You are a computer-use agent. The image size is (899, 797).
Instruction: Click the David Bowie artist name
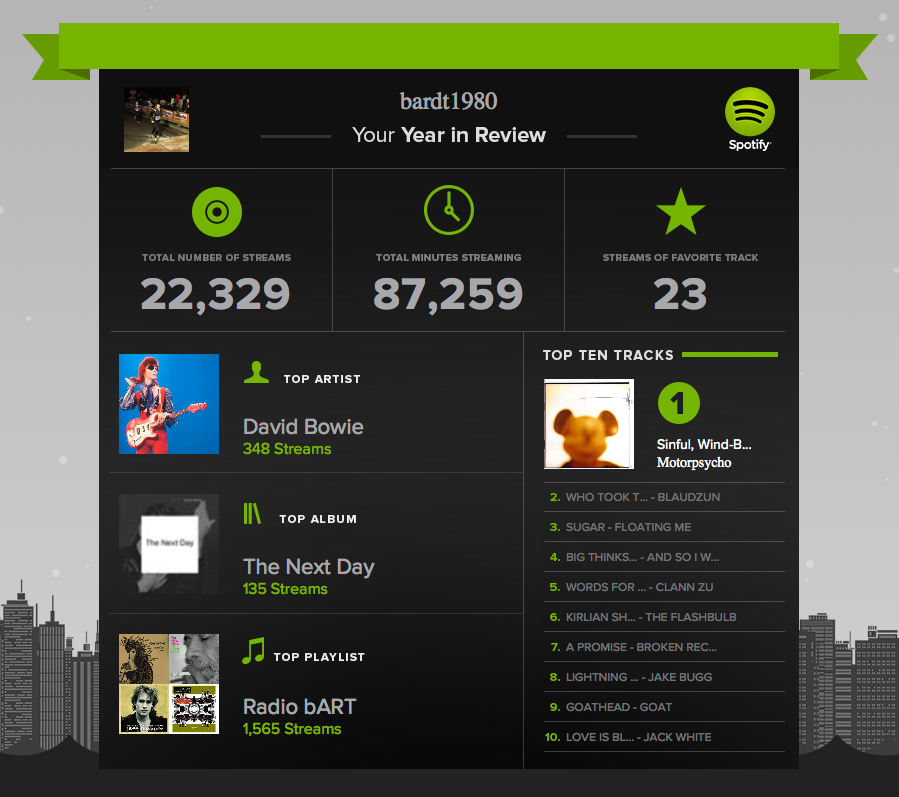(x=303, y=427)
